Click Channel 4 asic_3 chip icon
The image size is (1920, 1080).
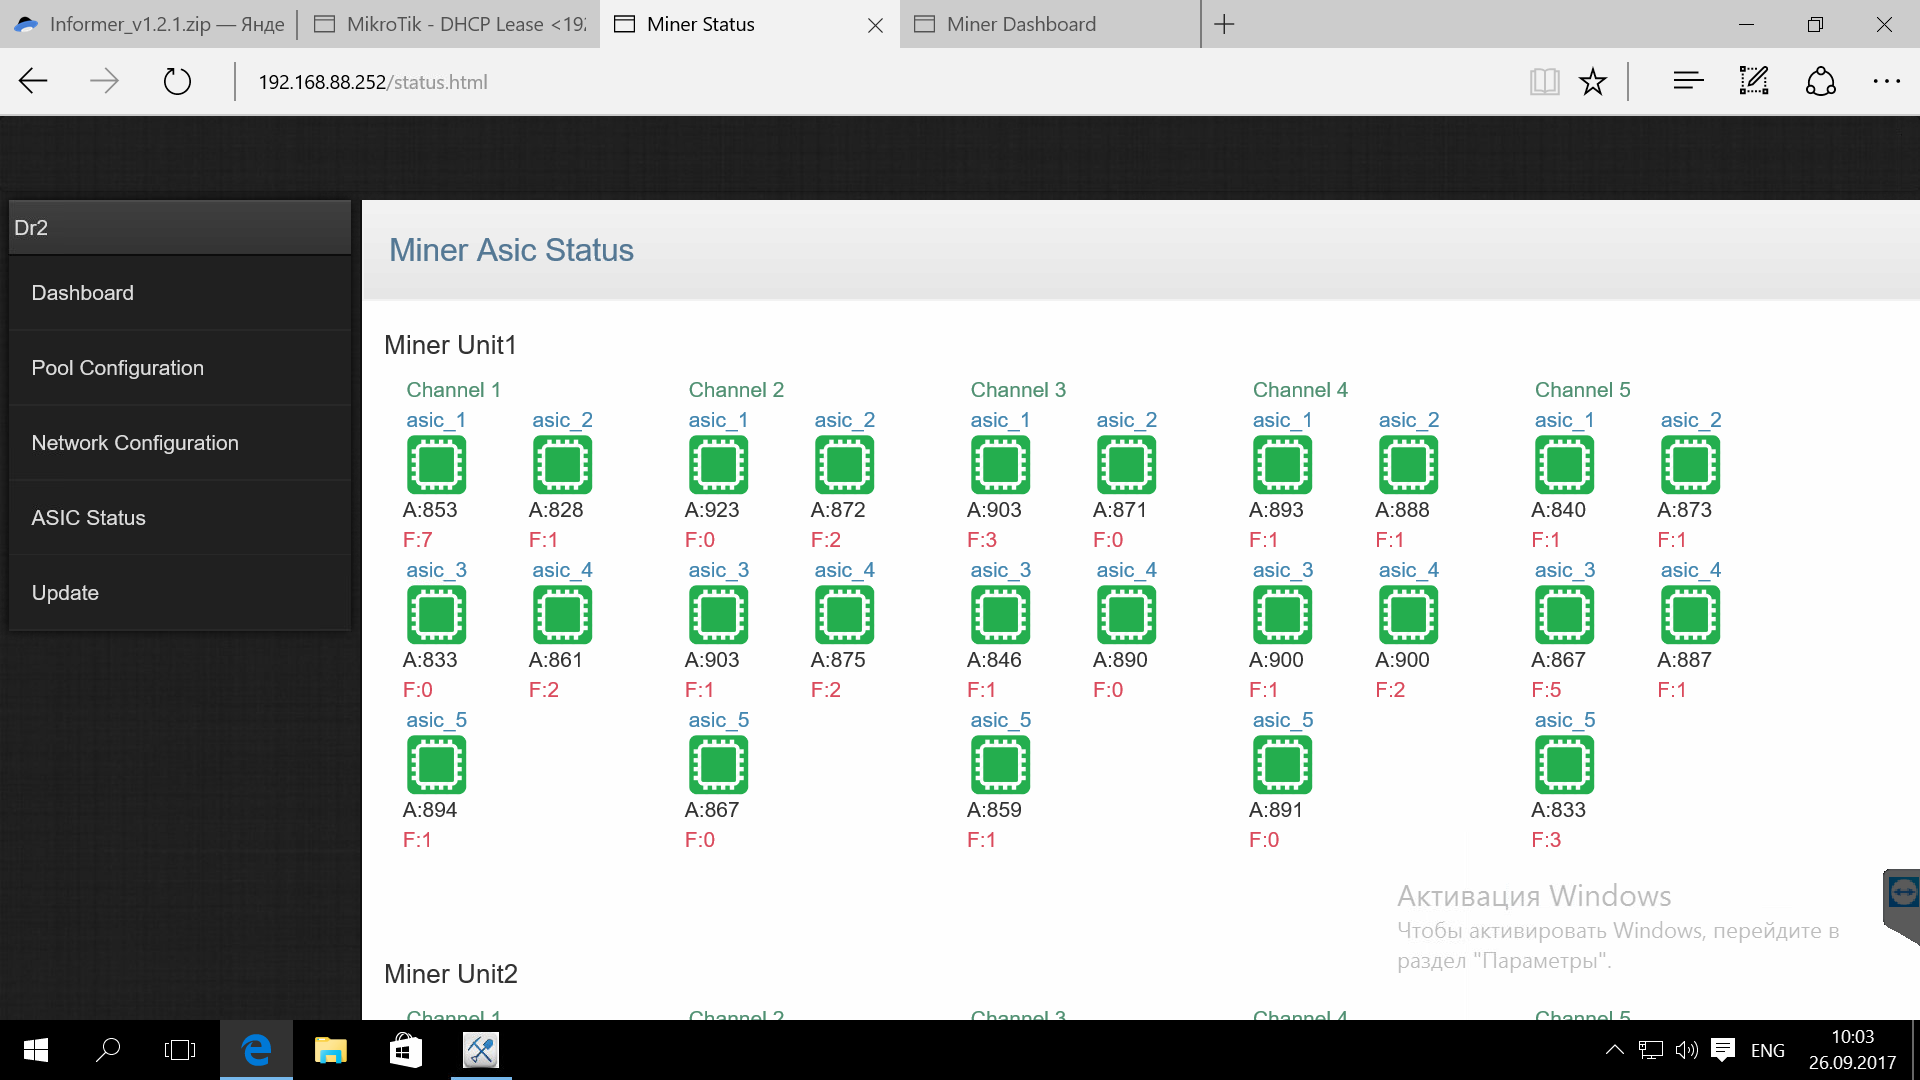1282,615
